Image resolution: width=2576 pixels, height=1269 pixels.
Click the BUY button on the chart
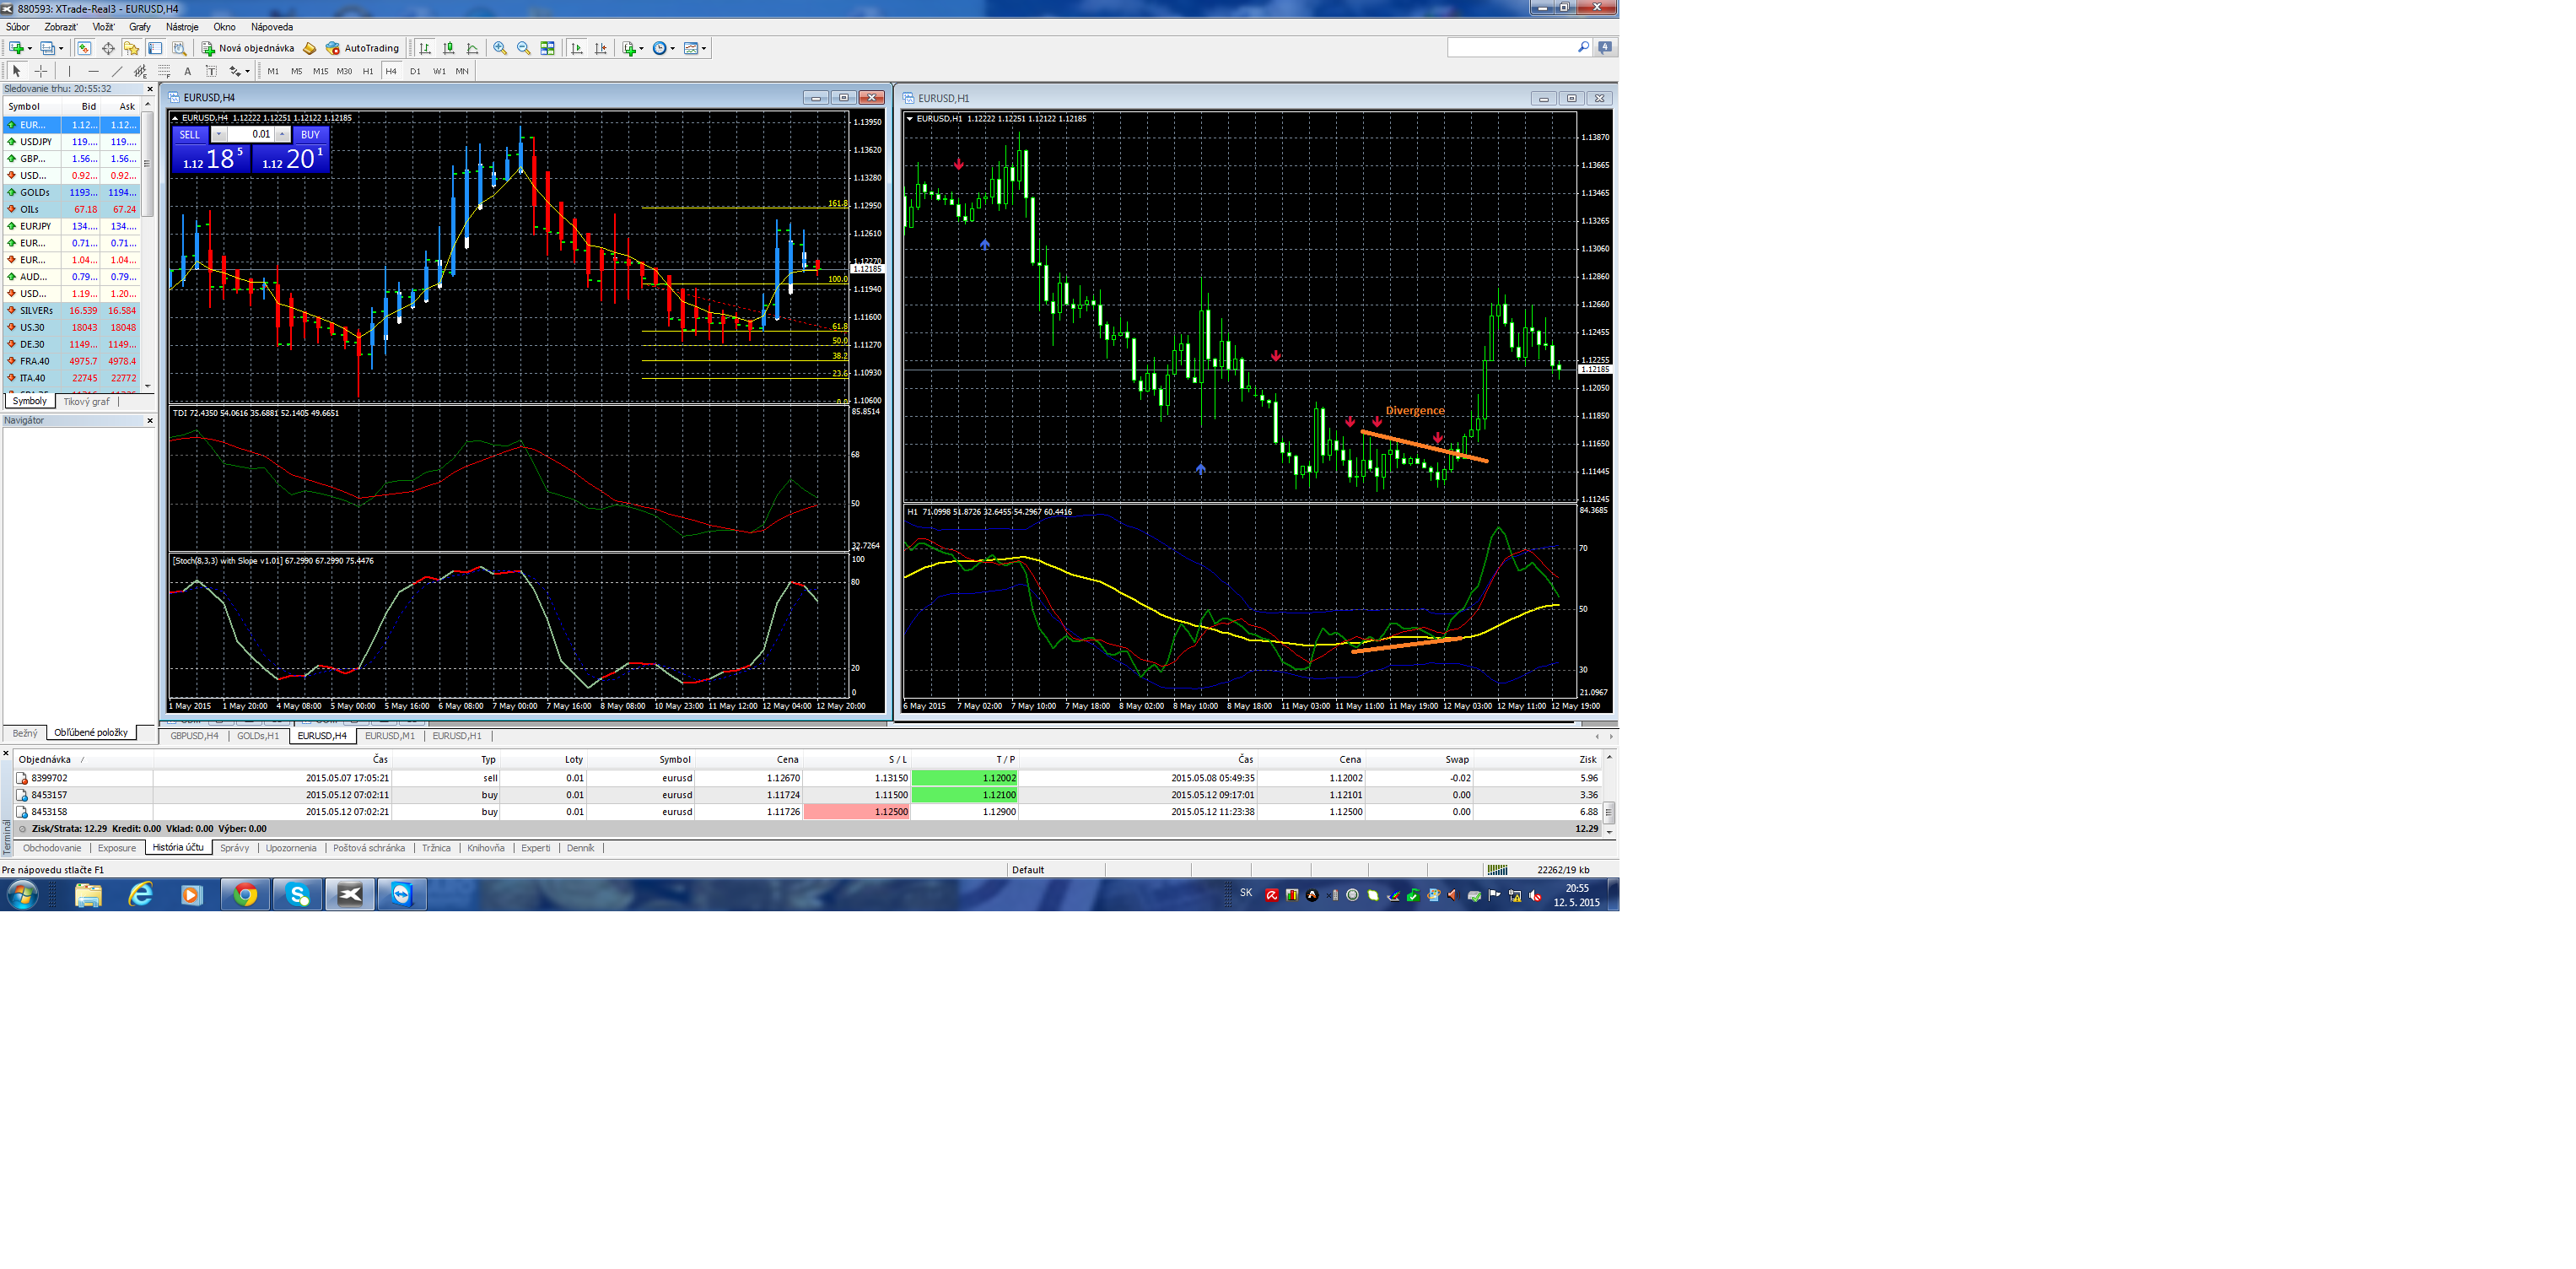click(x=310, y=135)
